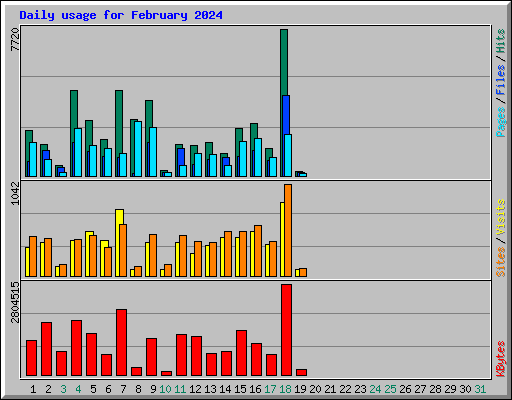Screen dimensions: 512x400
Task: Click the red KBytes bar for day 2
Action: (46, 349)
